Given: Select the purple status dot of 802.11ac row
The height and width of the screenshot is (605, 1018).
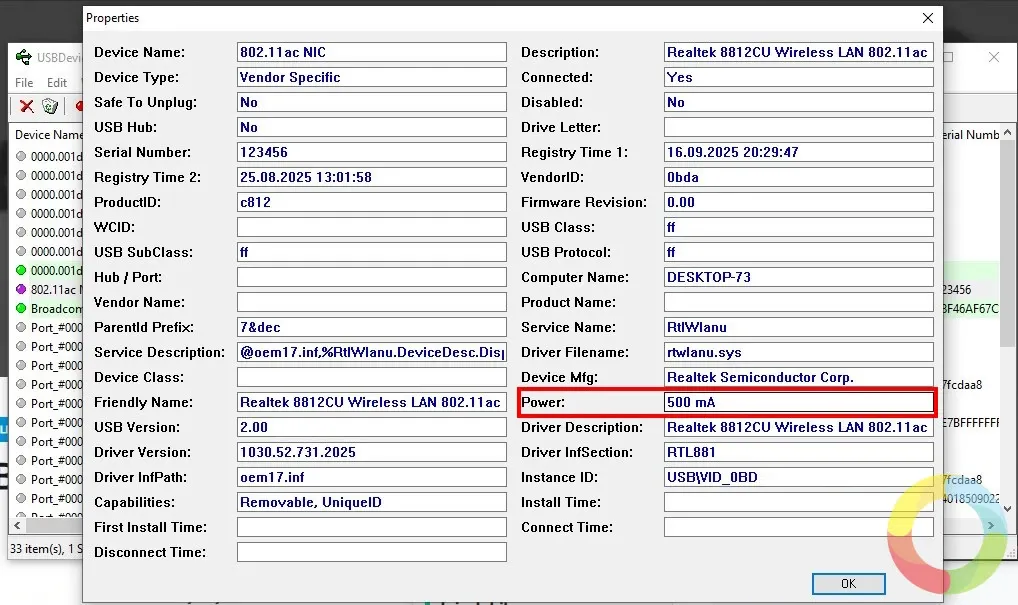Looking at the screenshot, I should (21, 290).
